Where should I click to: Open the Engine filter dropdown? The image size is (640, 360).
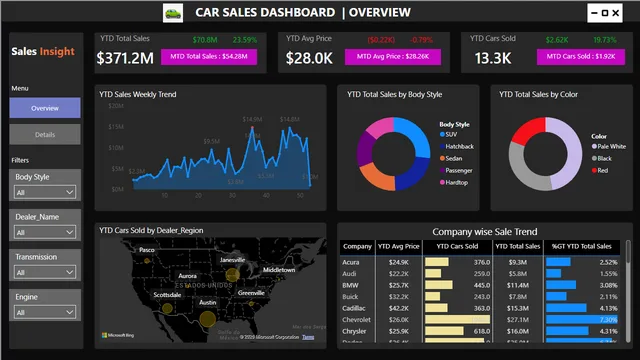pos(45,312)
